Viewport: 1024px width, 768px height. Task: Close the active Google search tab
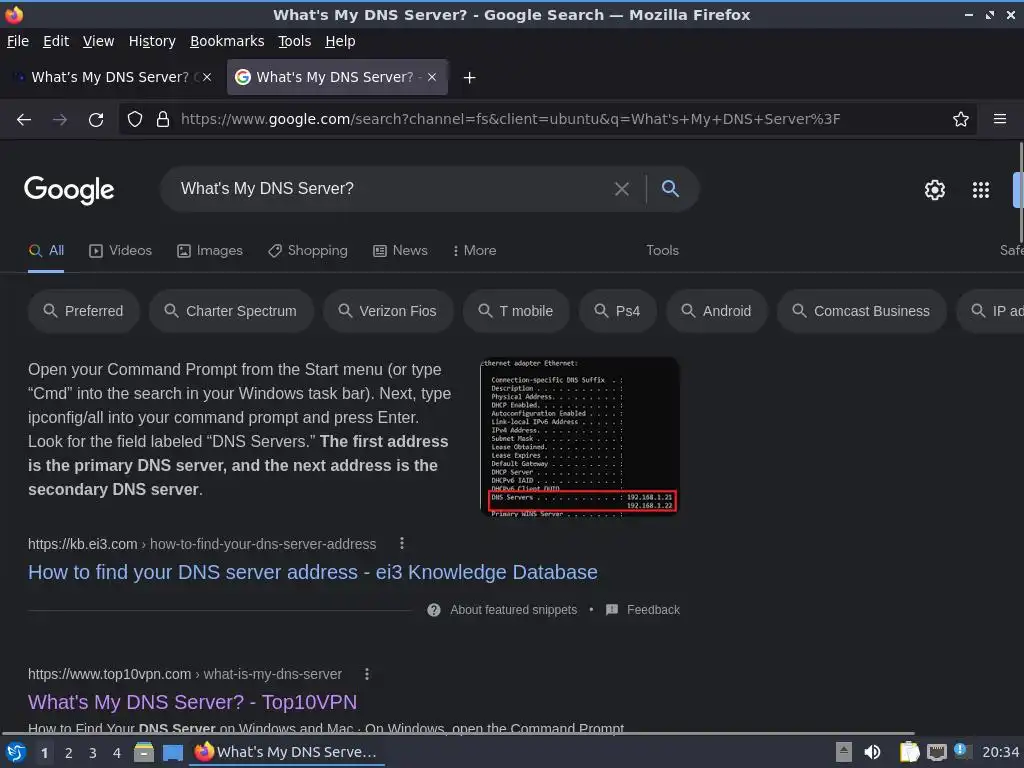click(432, 77)
